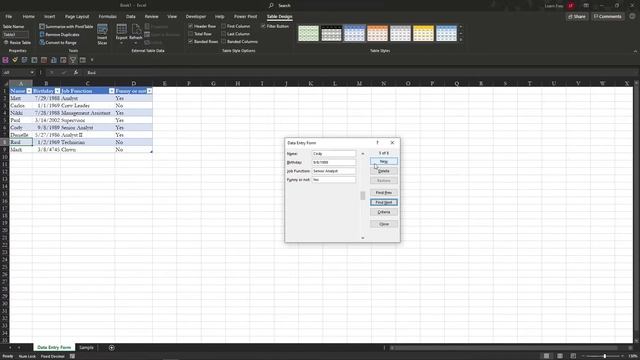Viewport: 640px width, 360px height.
Task: Click the macro record icon in status bar
Action: 72,356
